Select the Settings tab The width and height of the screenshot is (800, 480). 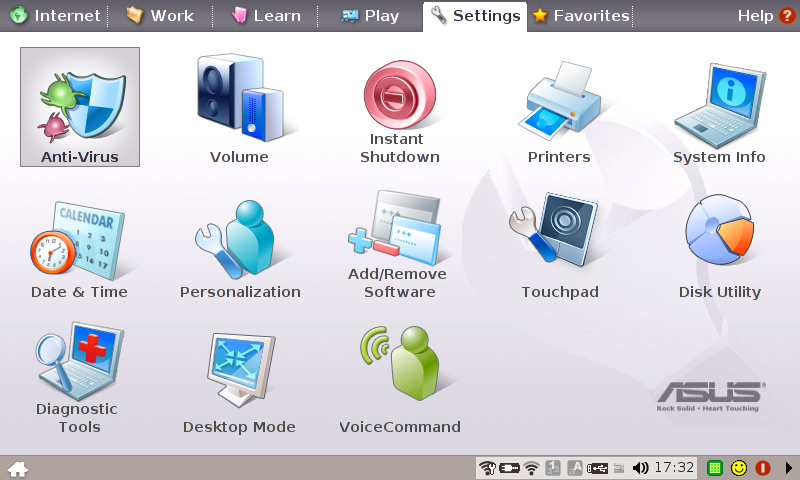coord(475,16)
